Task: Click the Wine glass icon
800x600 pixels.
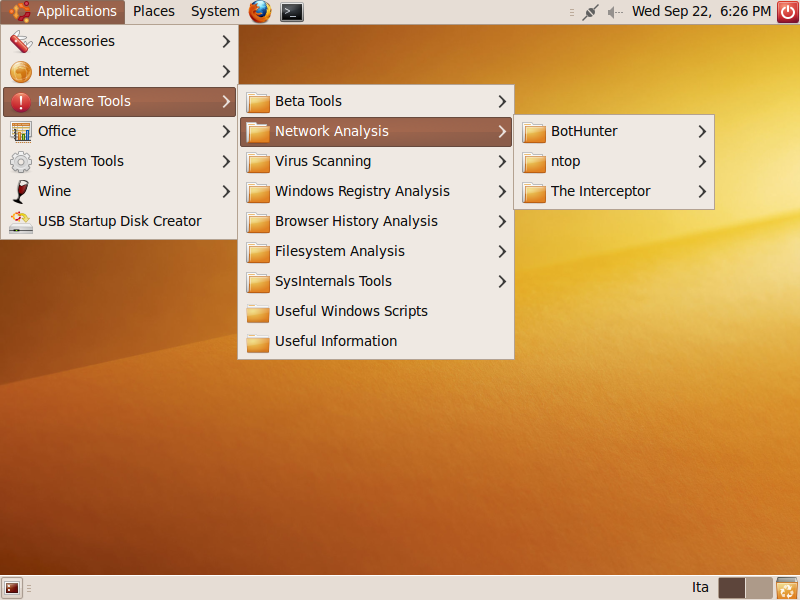Action: coord(21,192)
